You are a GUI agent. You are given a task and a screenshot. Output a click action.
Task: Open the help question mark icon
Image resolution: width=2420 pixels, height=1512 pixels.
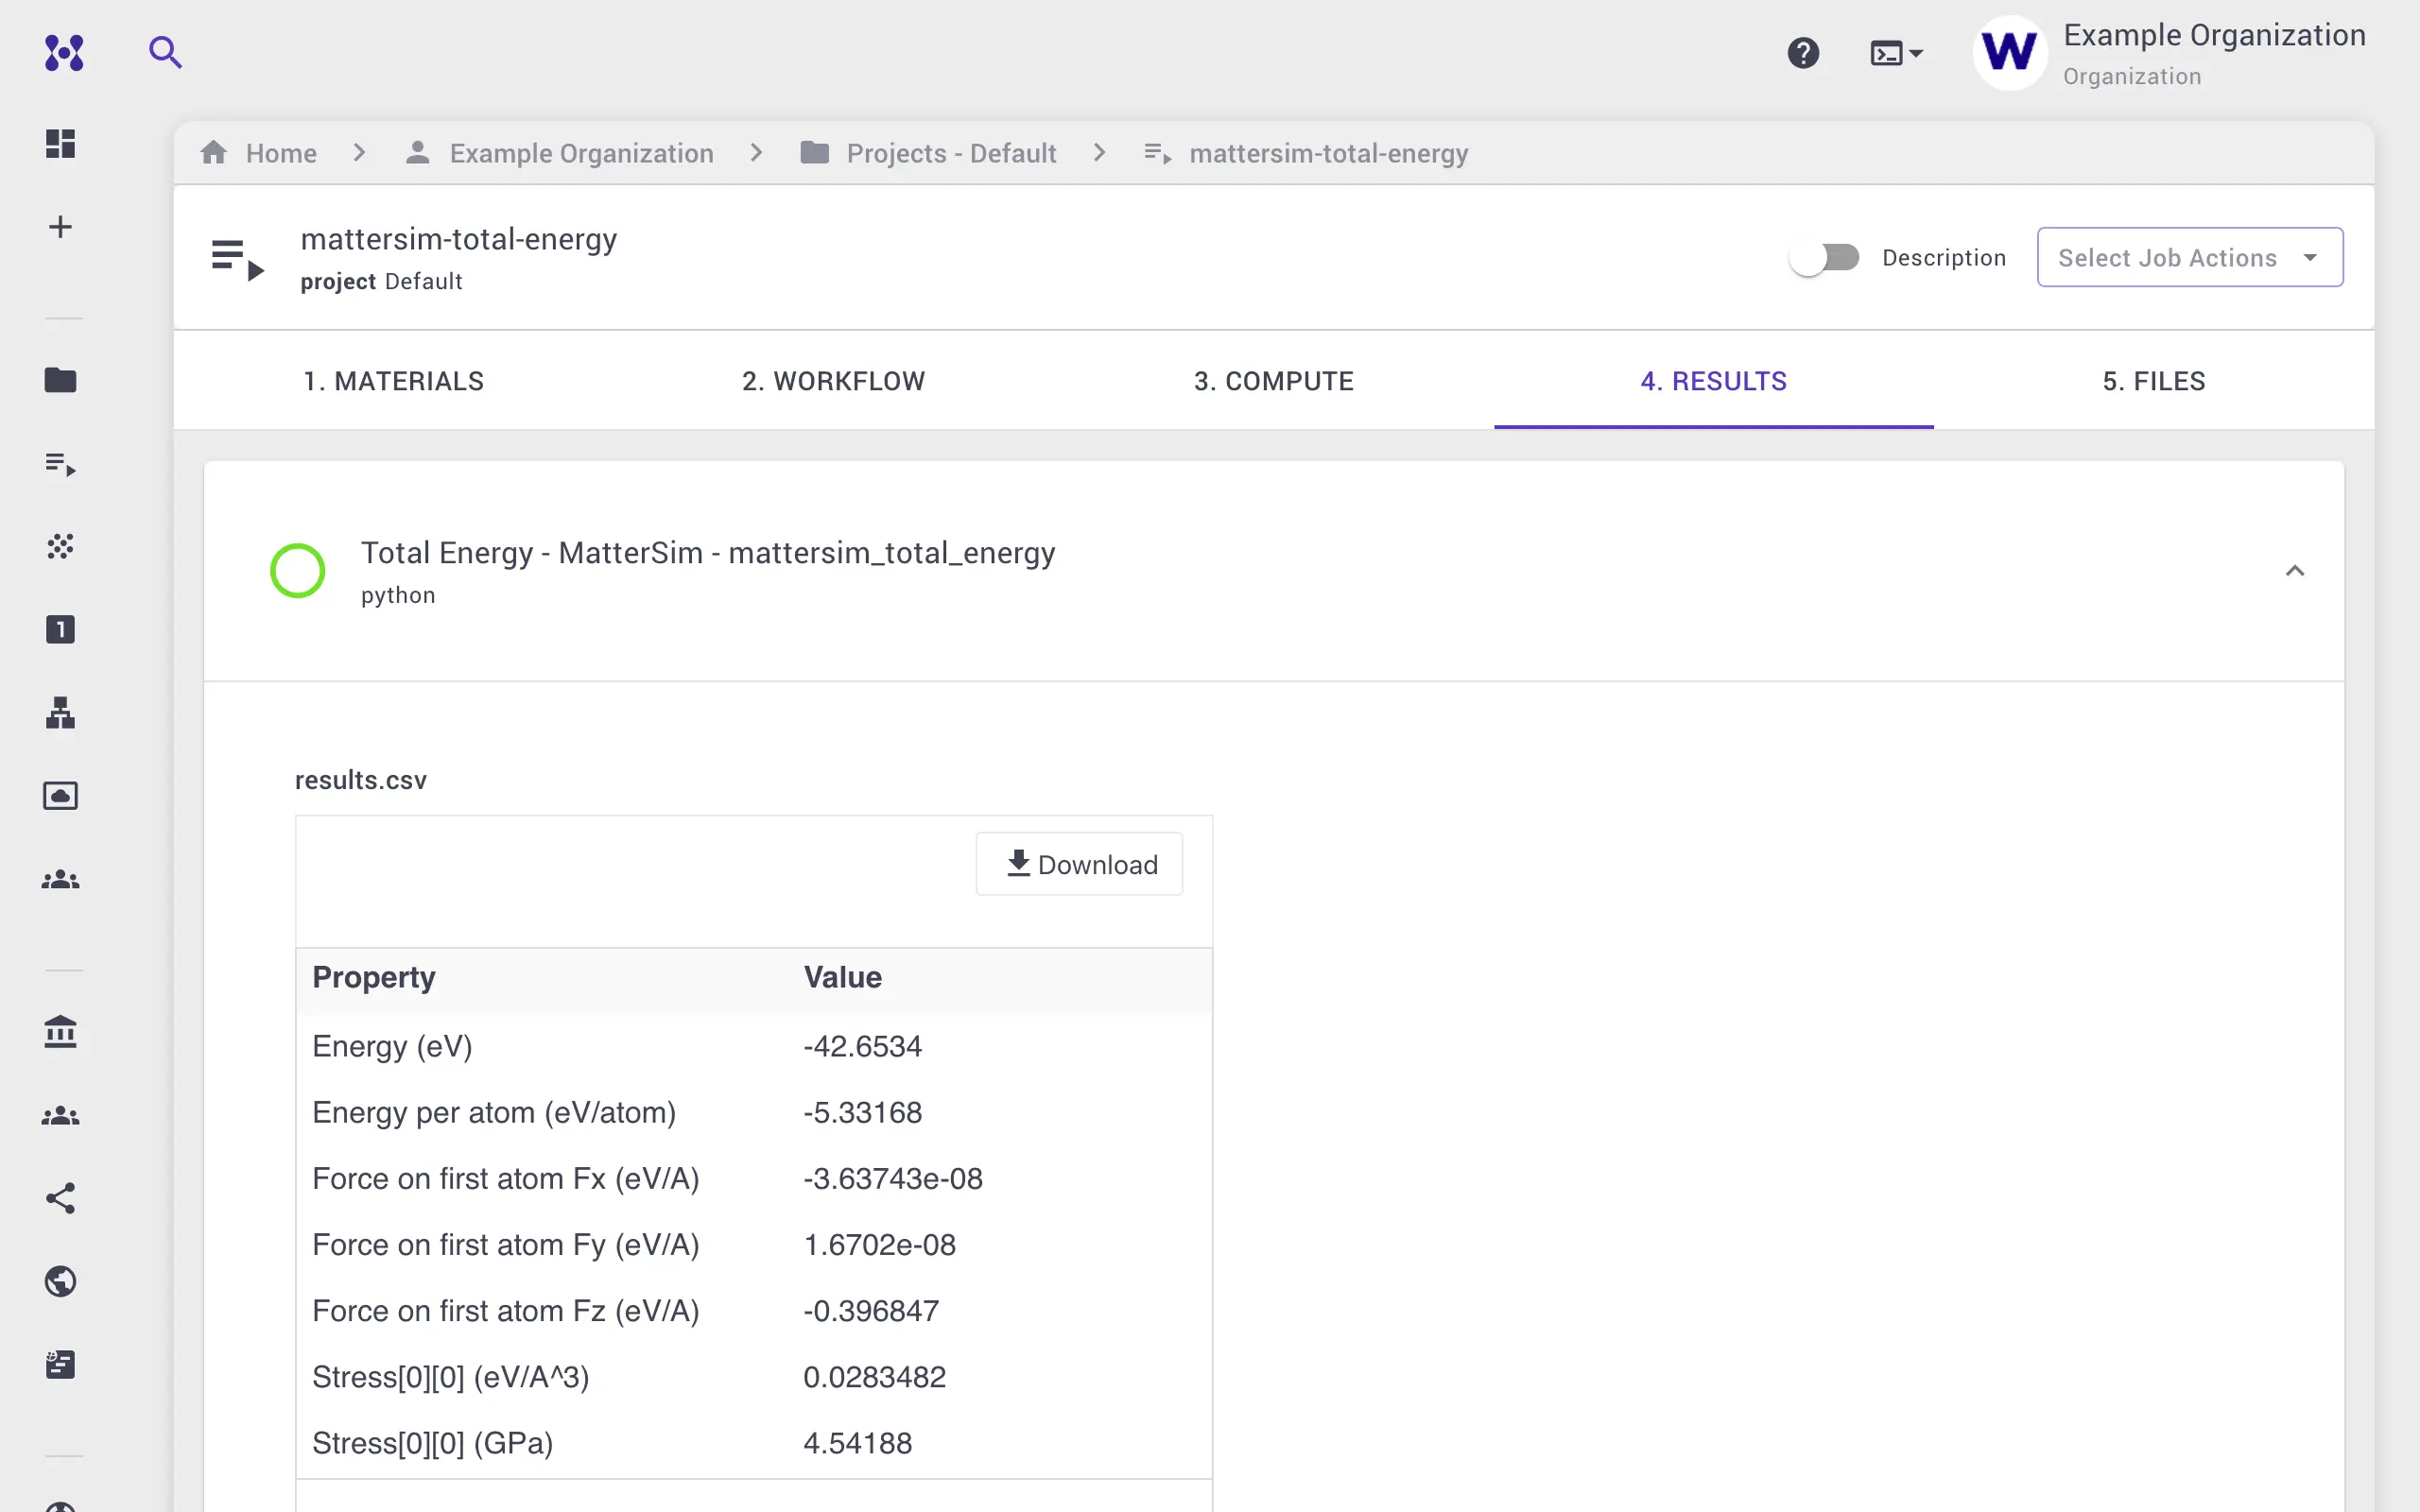point(1803,52)
